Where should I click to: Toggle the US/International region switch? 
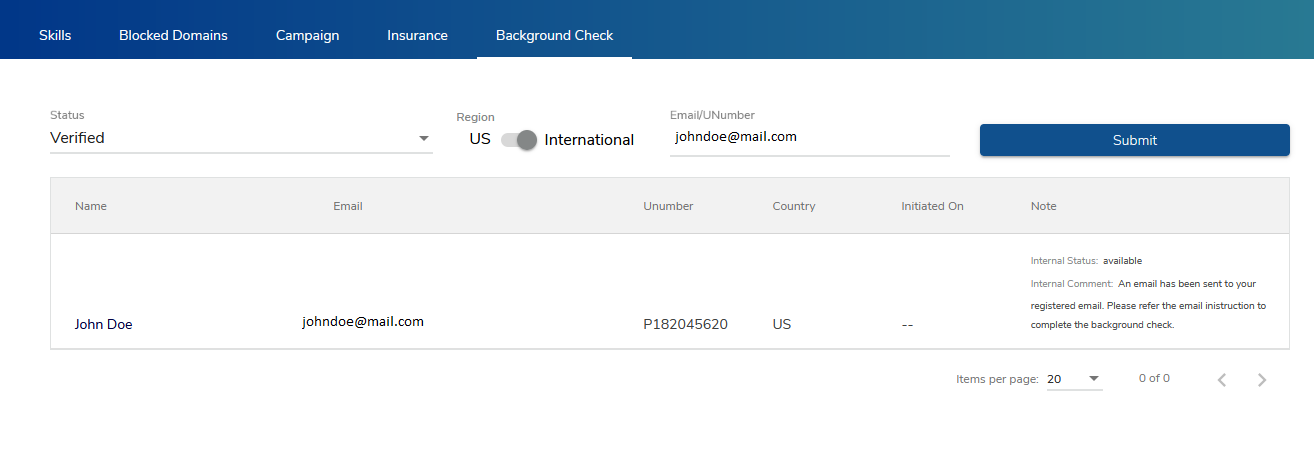pos(519,140)
